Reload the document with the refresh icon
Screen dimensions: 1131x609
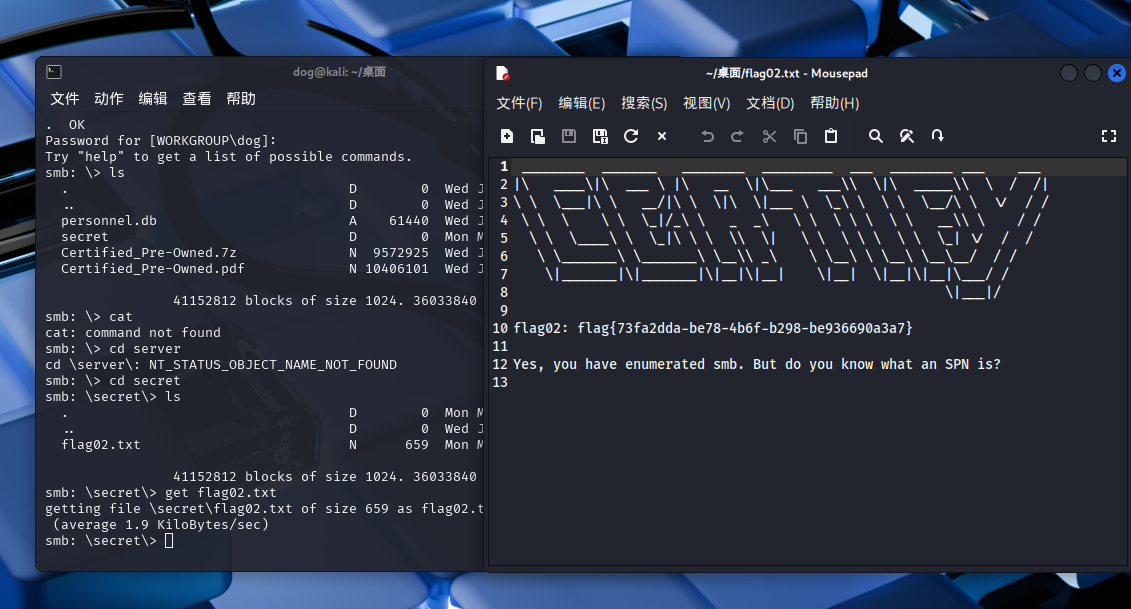[x=631, y=136]
